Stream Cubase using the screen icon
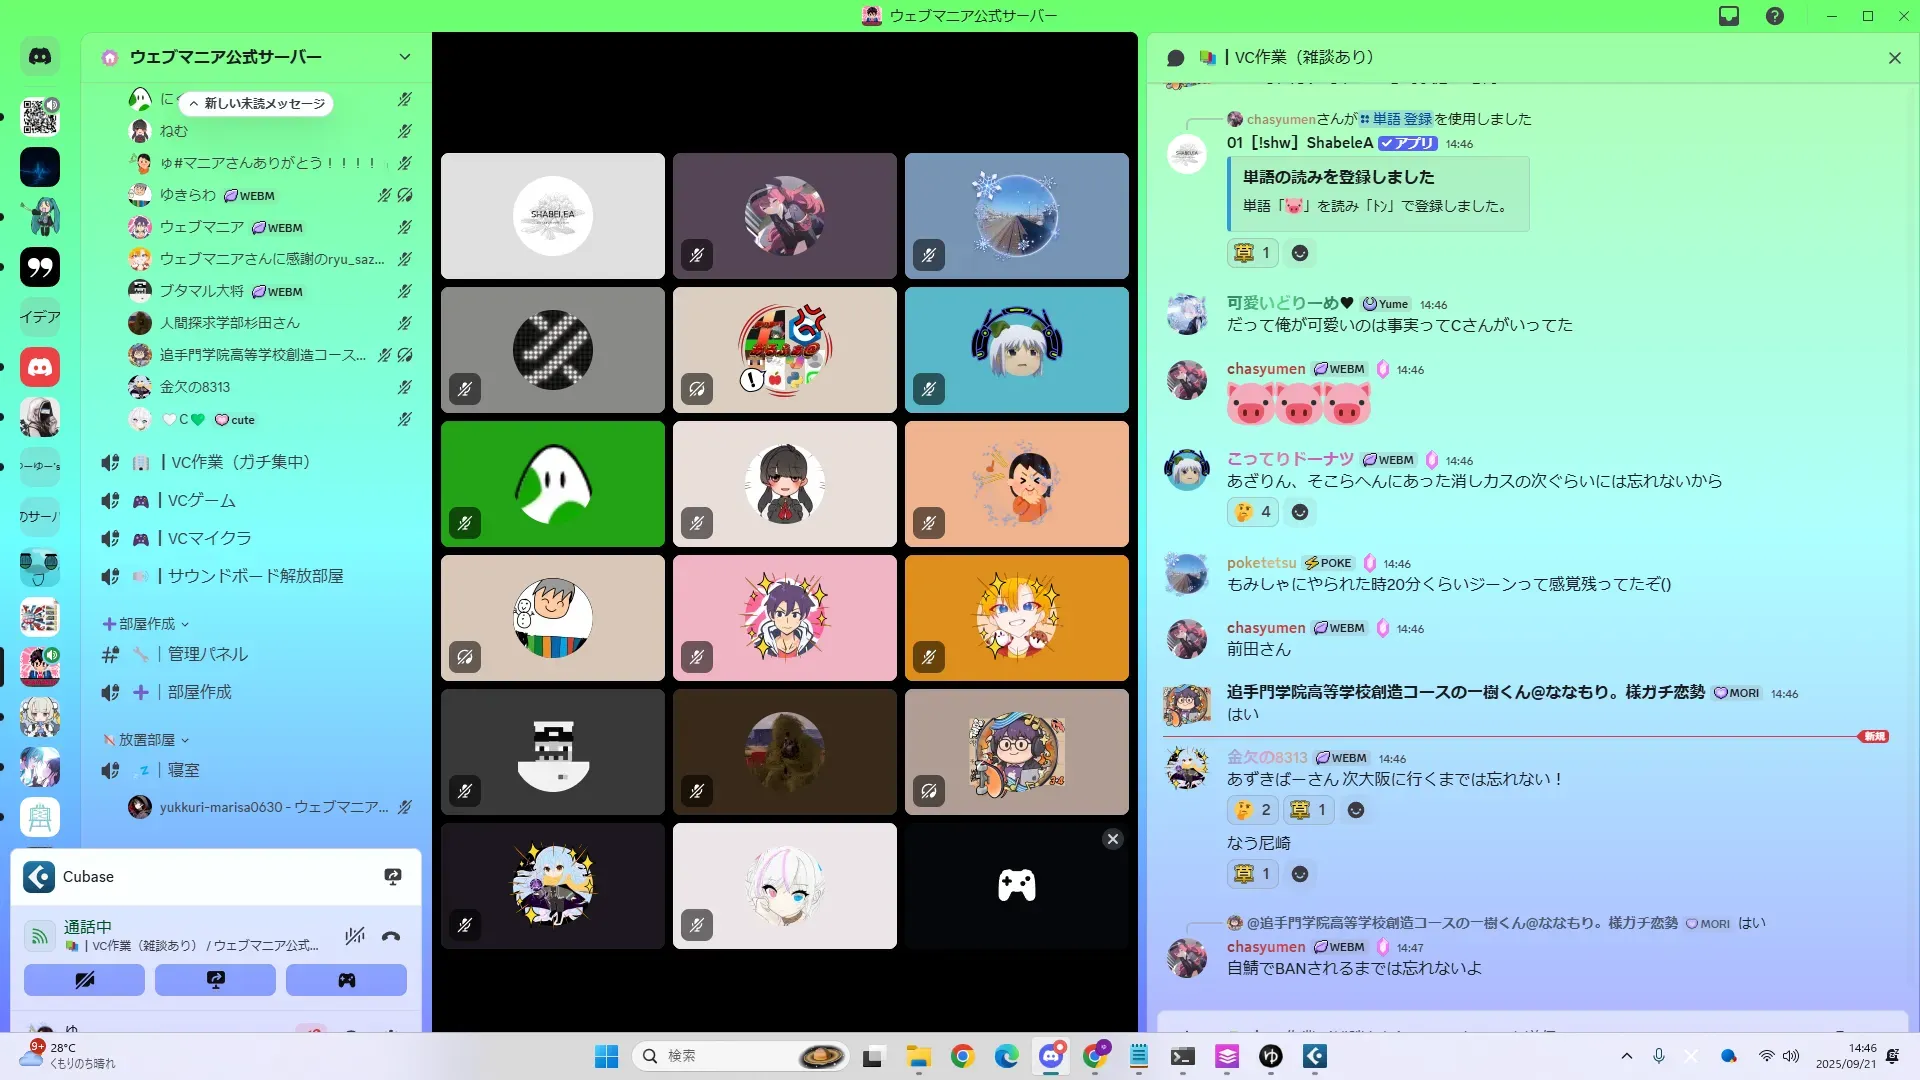Viewport: 1920px width, 1080px height. [392, 877]
